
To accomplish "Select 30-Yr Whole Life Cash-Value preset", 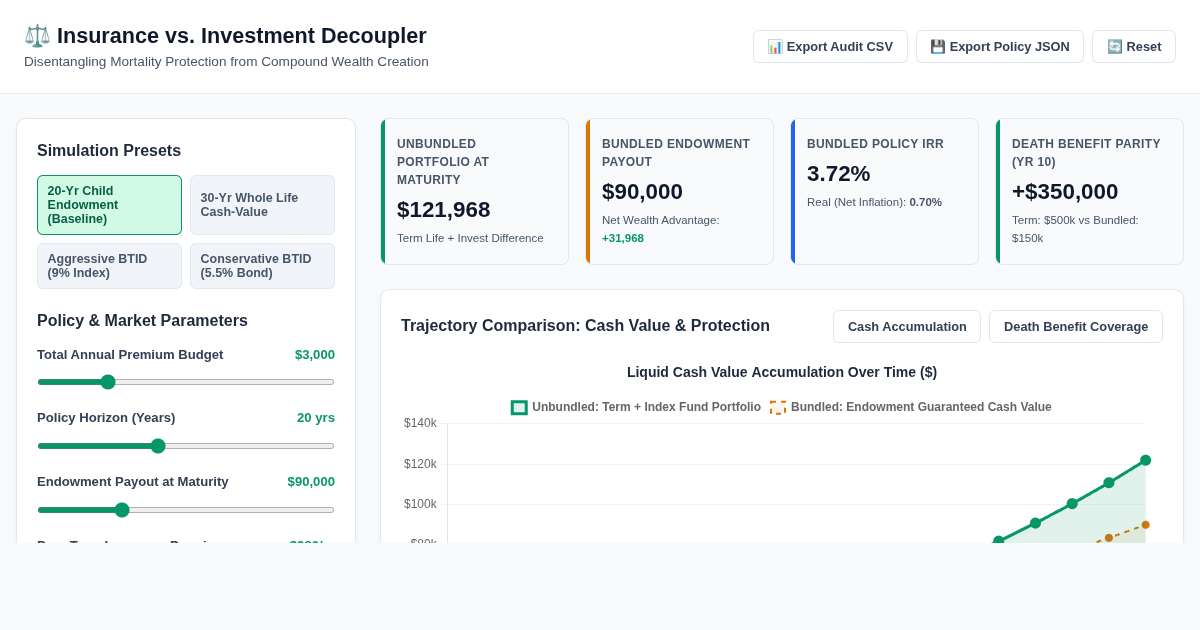I will [x=262, y=205].
